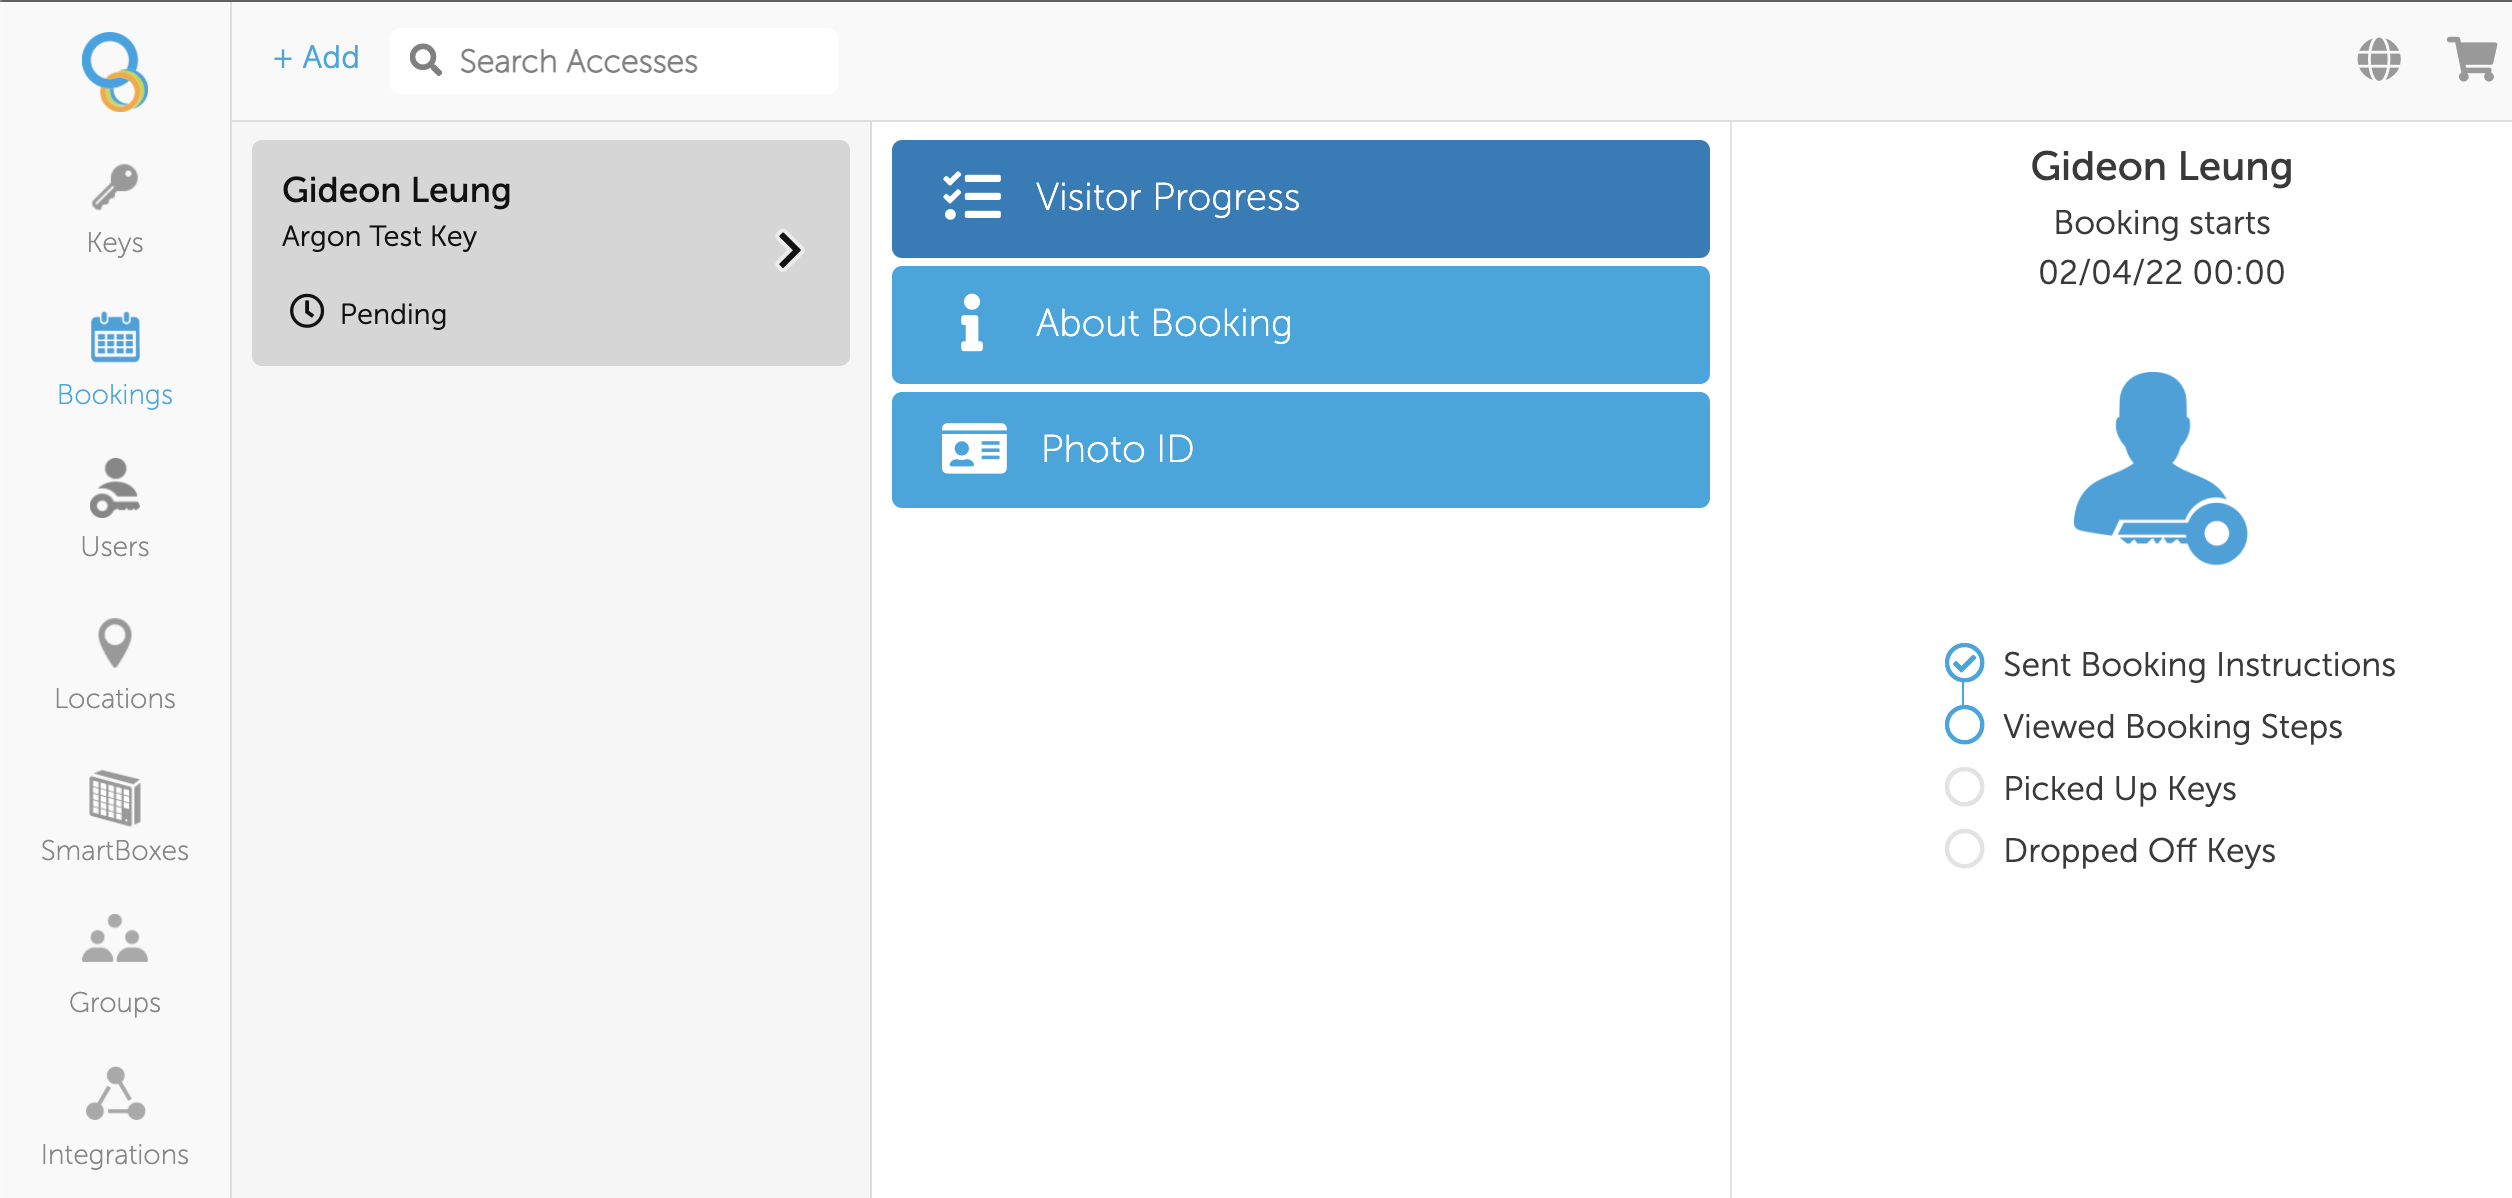Click Viewed Booking Steps circle
Screen dimensions: 2512x1198
(x=1964, y=725)
